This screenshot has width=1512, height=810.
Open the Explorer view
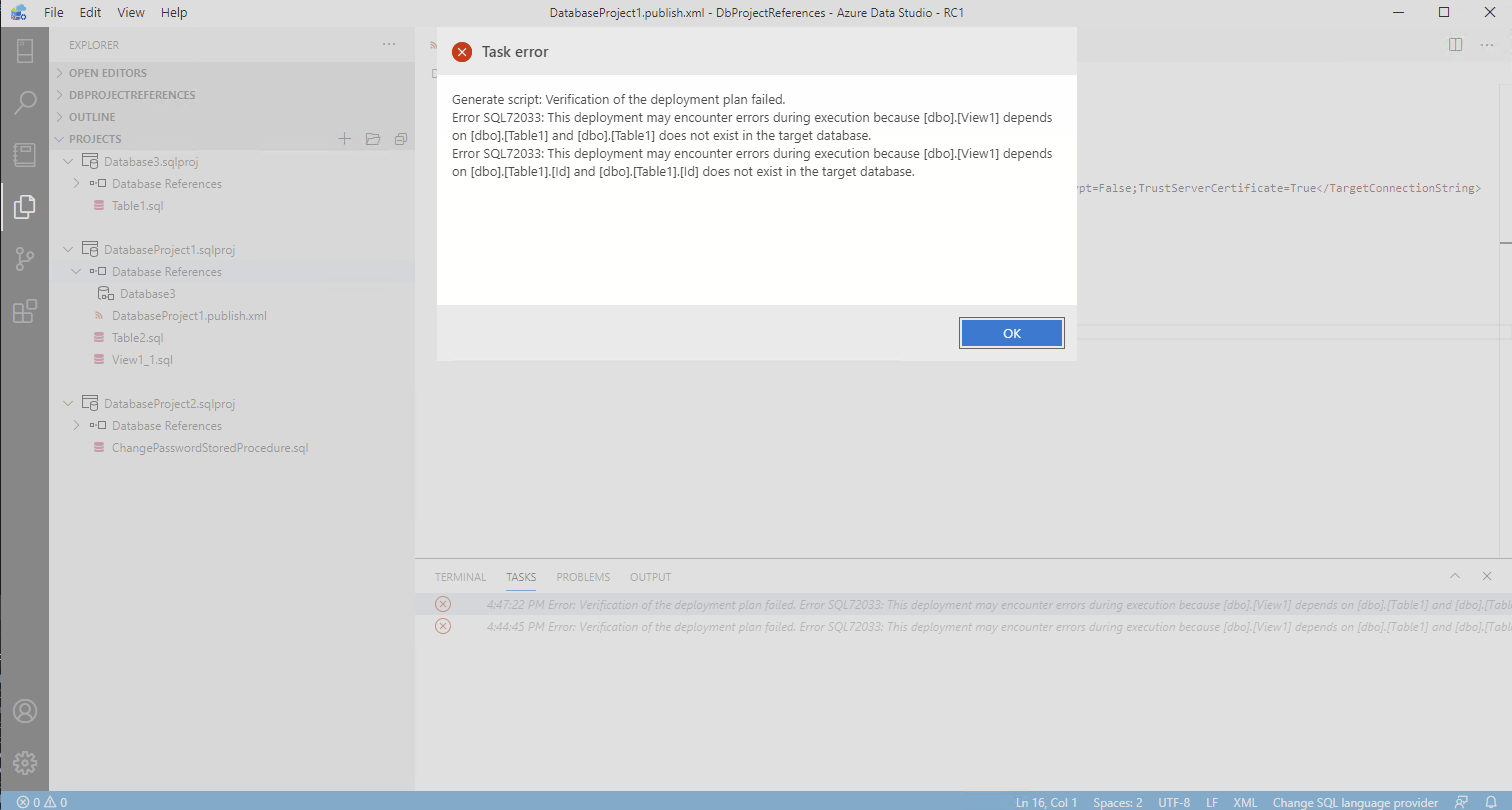[x=24, y=207]
